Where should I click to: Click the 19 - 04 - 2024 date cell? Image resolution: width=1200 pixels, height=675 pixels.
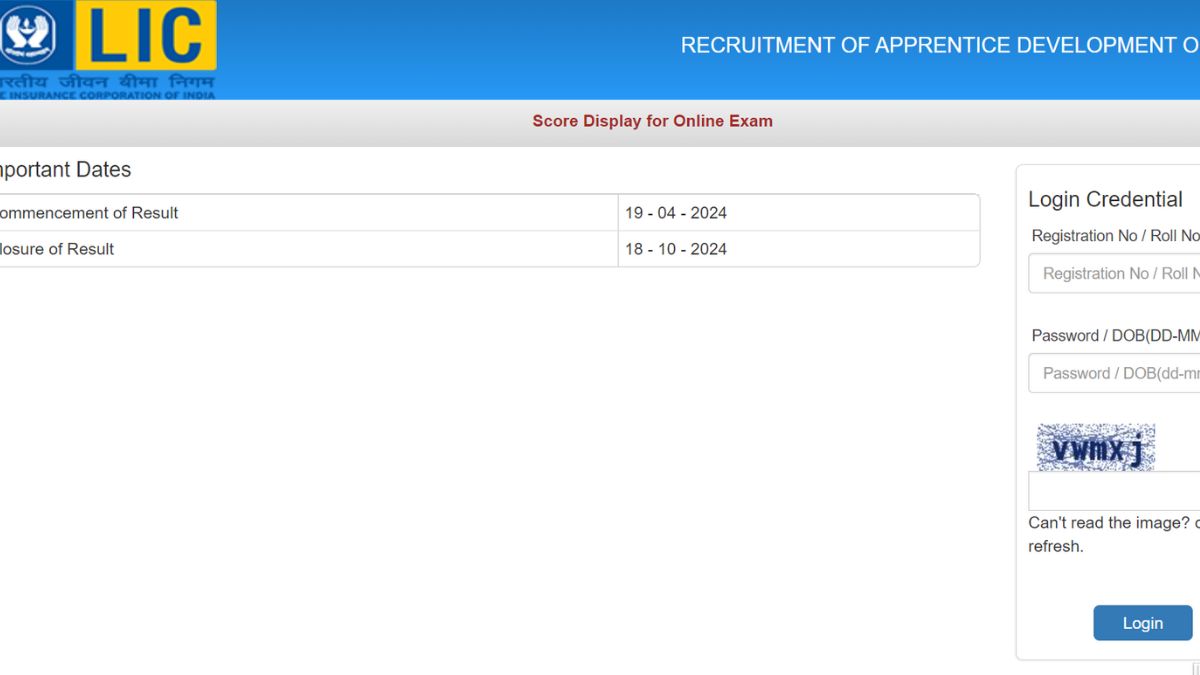coord(676,213)
